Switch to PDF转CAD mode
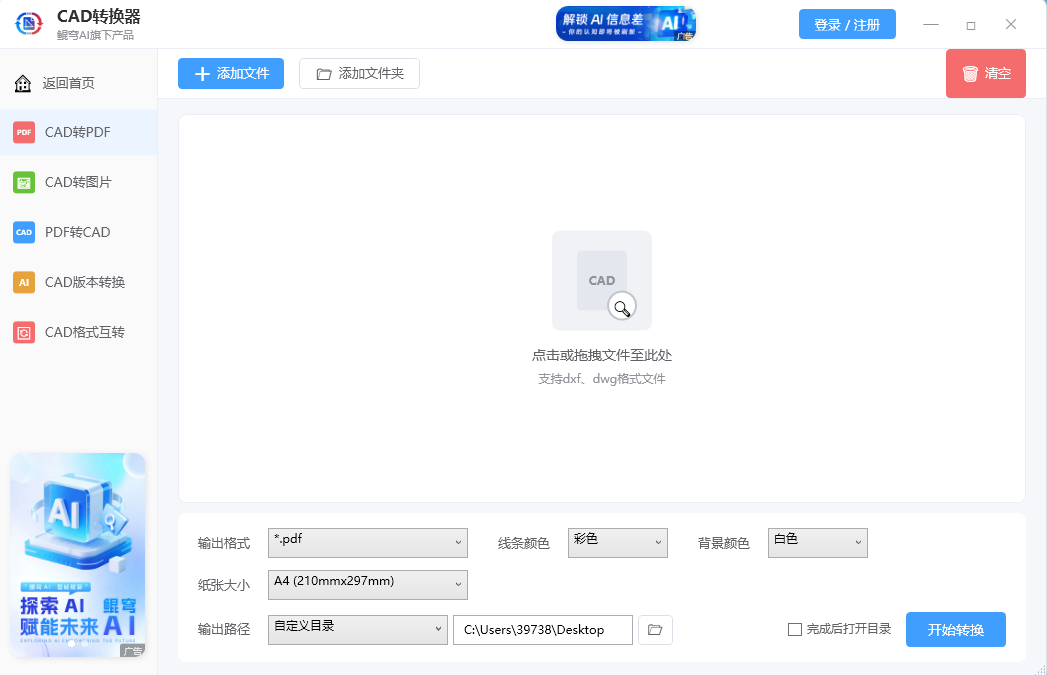The width and height of the screenshot is (1047, 675). tap(70, 232)
